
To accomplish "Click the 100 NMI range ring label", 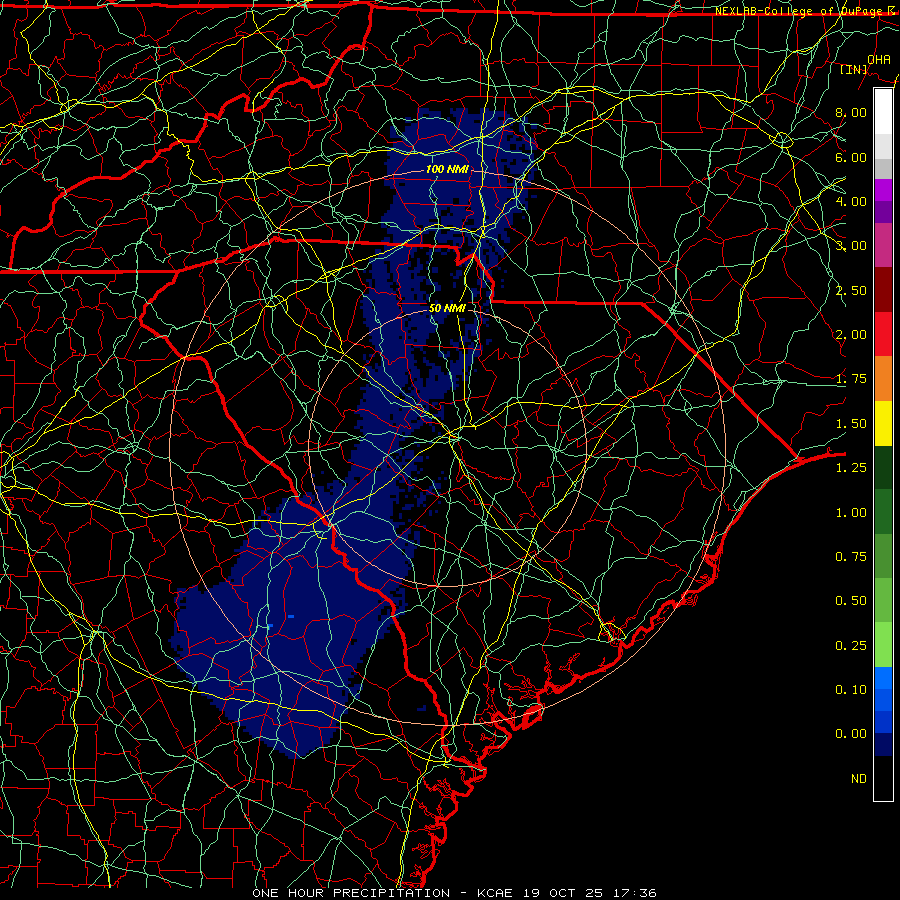I will pyautogui.click(x=447, y=169).
